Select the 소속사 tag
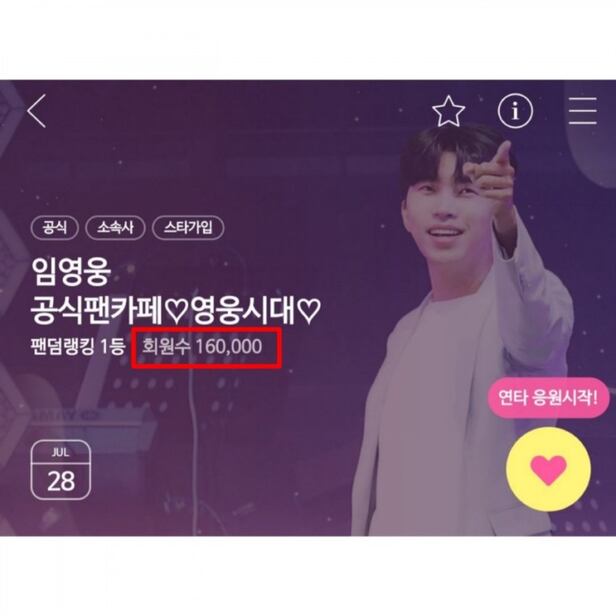The width and height of the screenshot is (616, 616). tap(116, 227)
